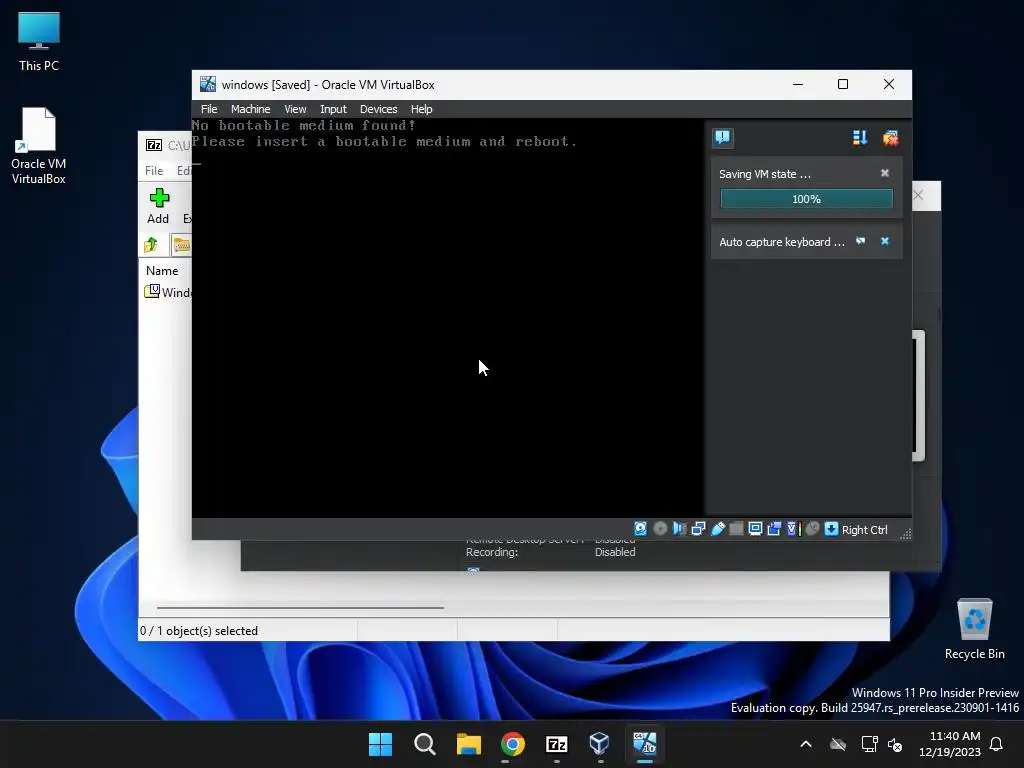Image resolution: width=1024 pixels, height=768 pixels.
Task: Toggle the notification center speech-bubble icon
Action: 723,138
